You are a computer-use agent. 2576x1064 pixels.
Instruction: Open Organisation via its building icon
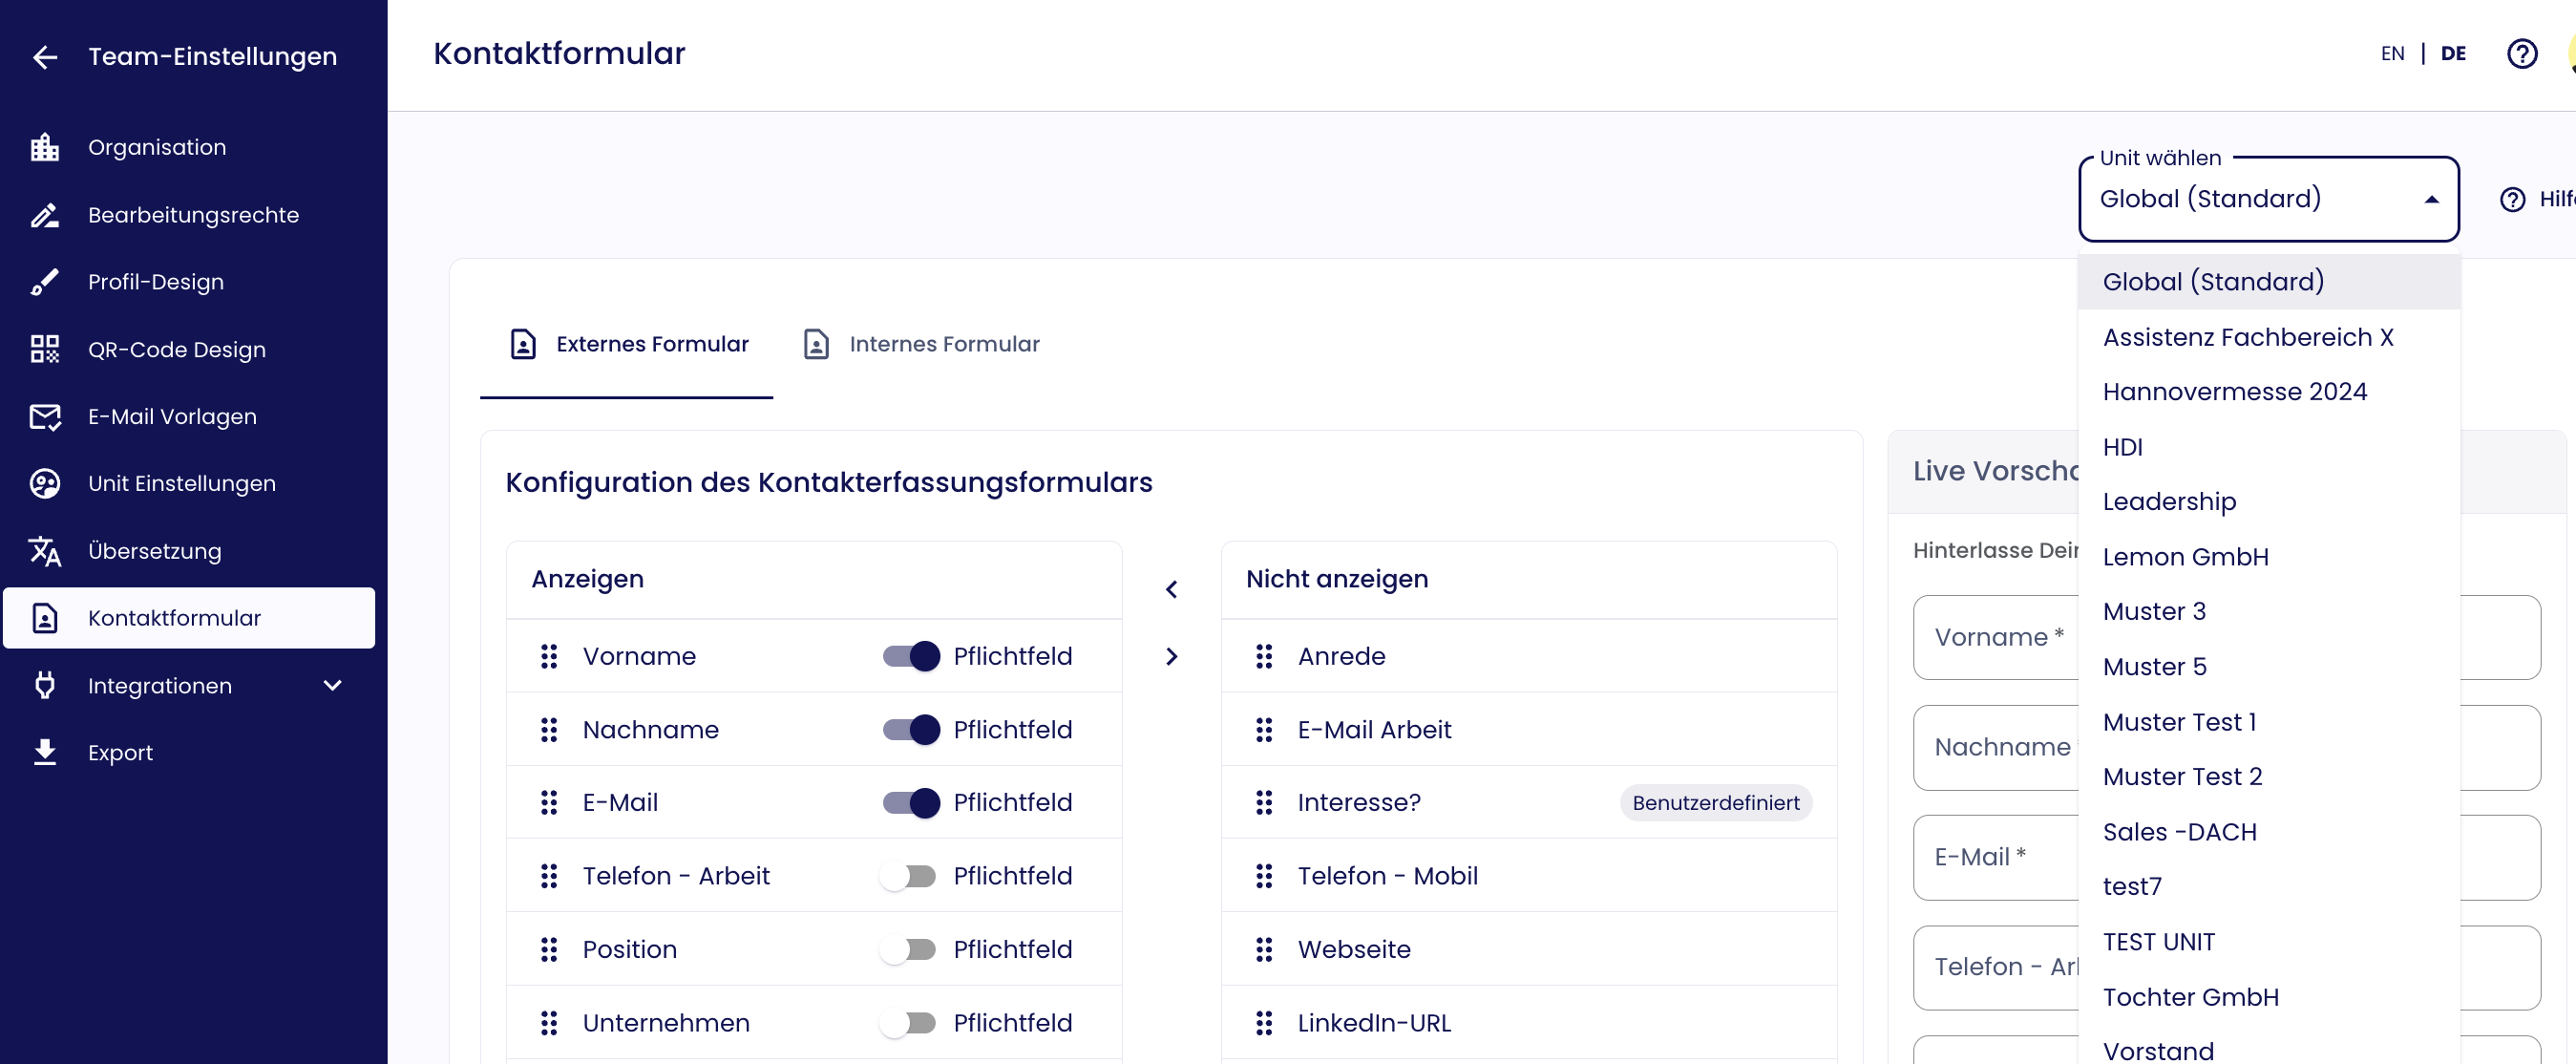click(x=45, y=148)
